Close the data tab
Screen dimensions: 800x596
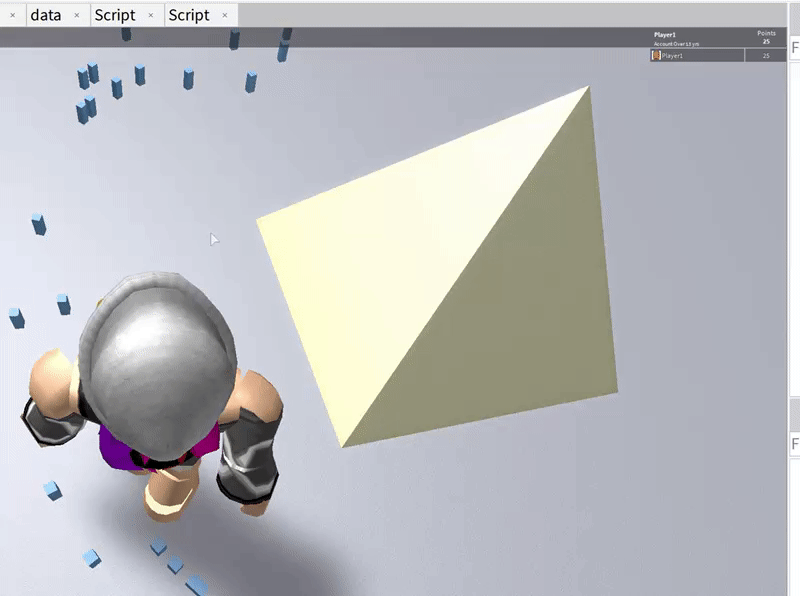(77, 15)
